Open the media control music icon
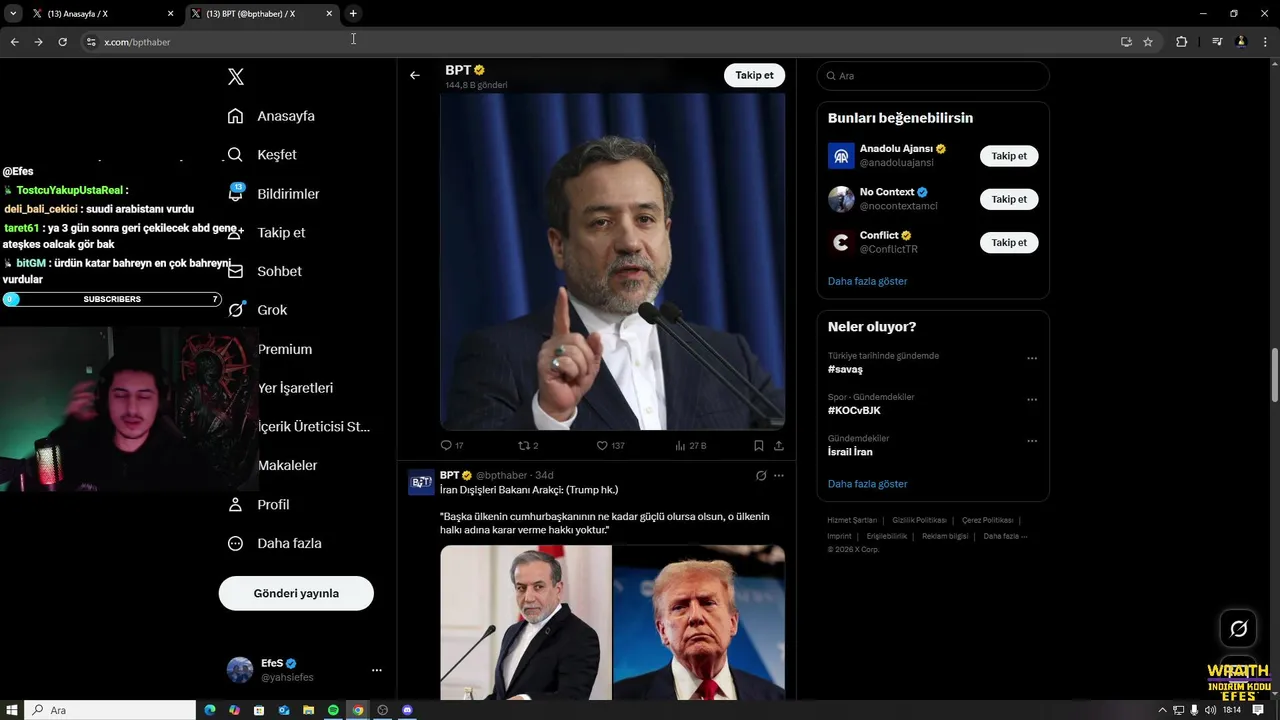The width and height of the screenshot is (1280, 720). (1217, 42)
